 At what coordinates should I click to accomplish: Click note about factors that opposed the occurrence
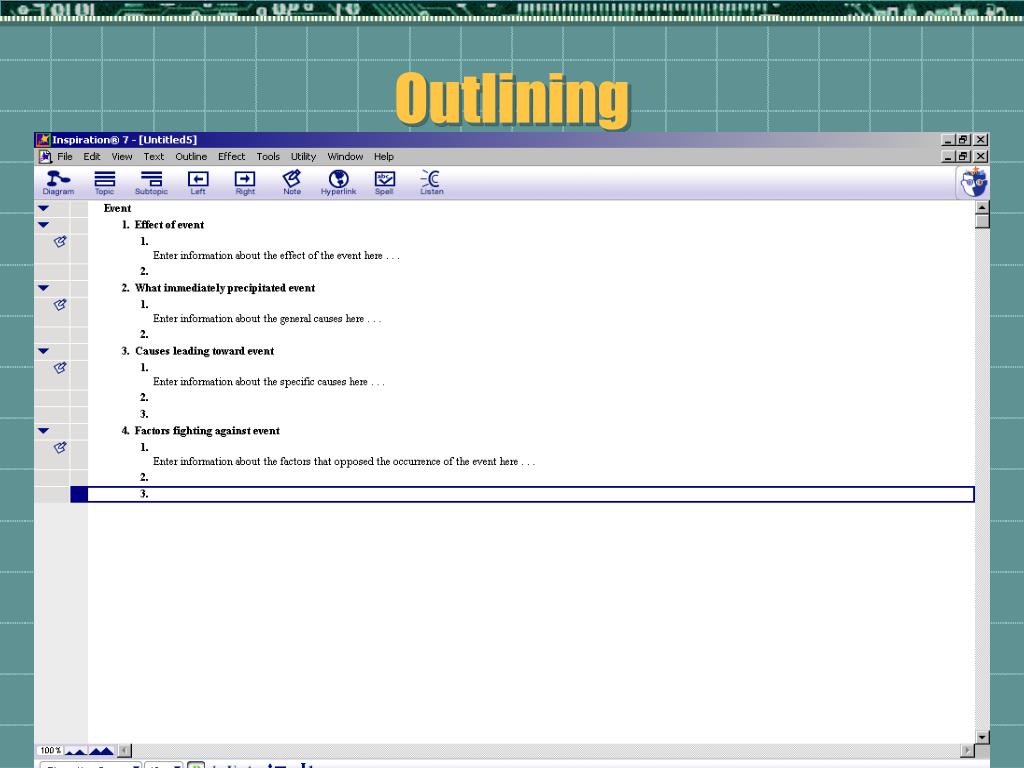click(x=344, y=462)
